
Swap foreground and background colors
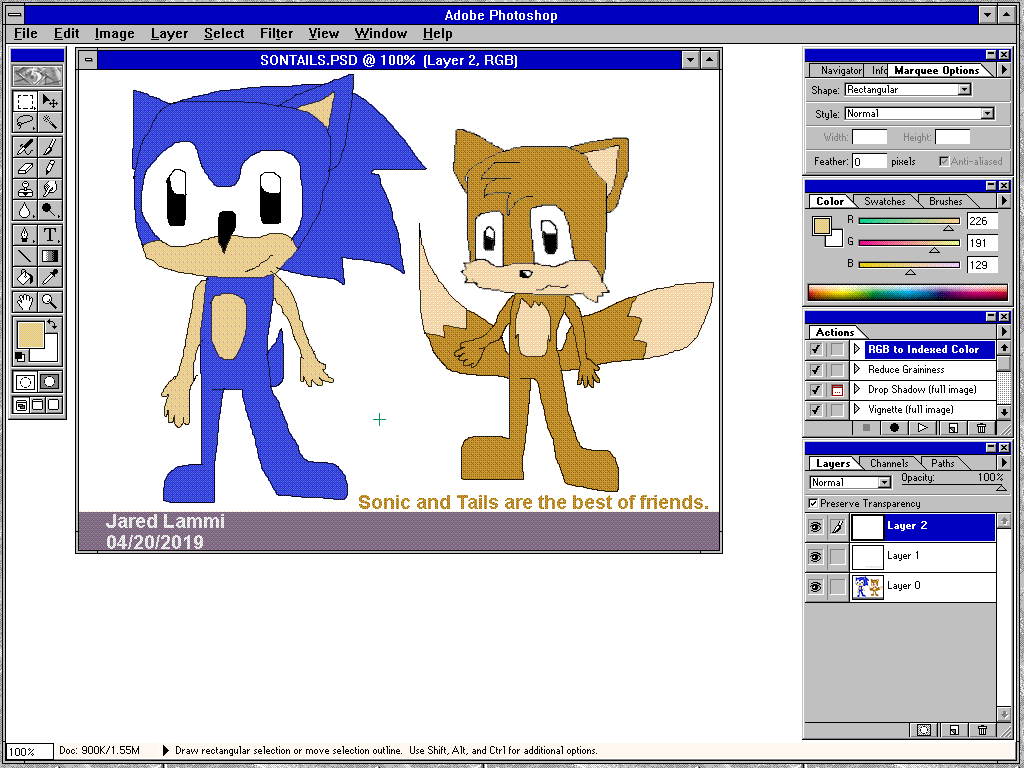(x=52, y=324)
